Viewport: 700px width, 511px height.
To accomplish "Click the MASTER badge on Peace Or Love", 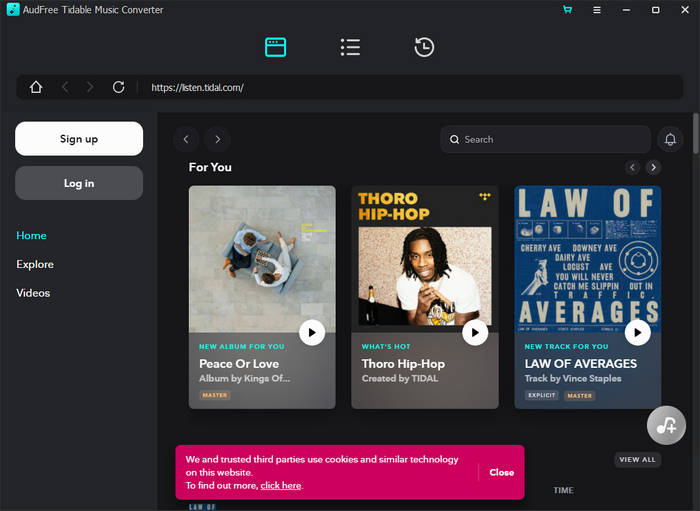I will pyautogui.click(x=215, y=395).
